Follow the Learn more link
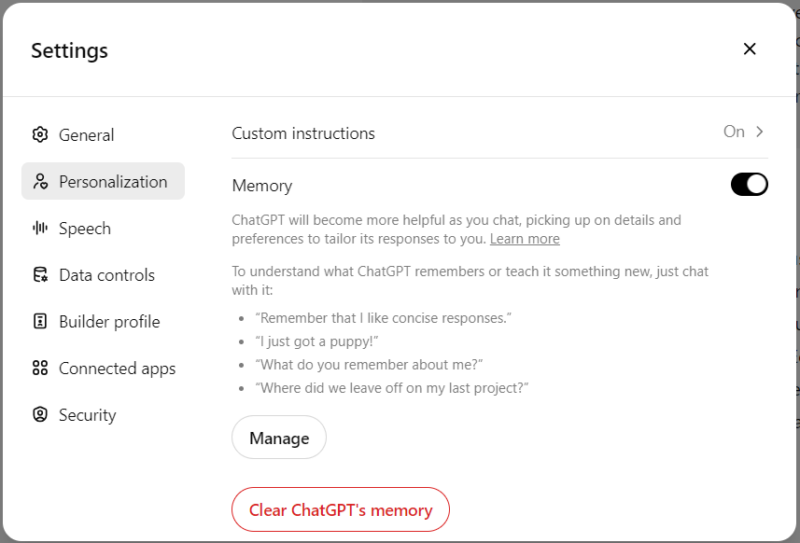The width and height of the screenshot is (800, 543). click(x=524, y=239)
